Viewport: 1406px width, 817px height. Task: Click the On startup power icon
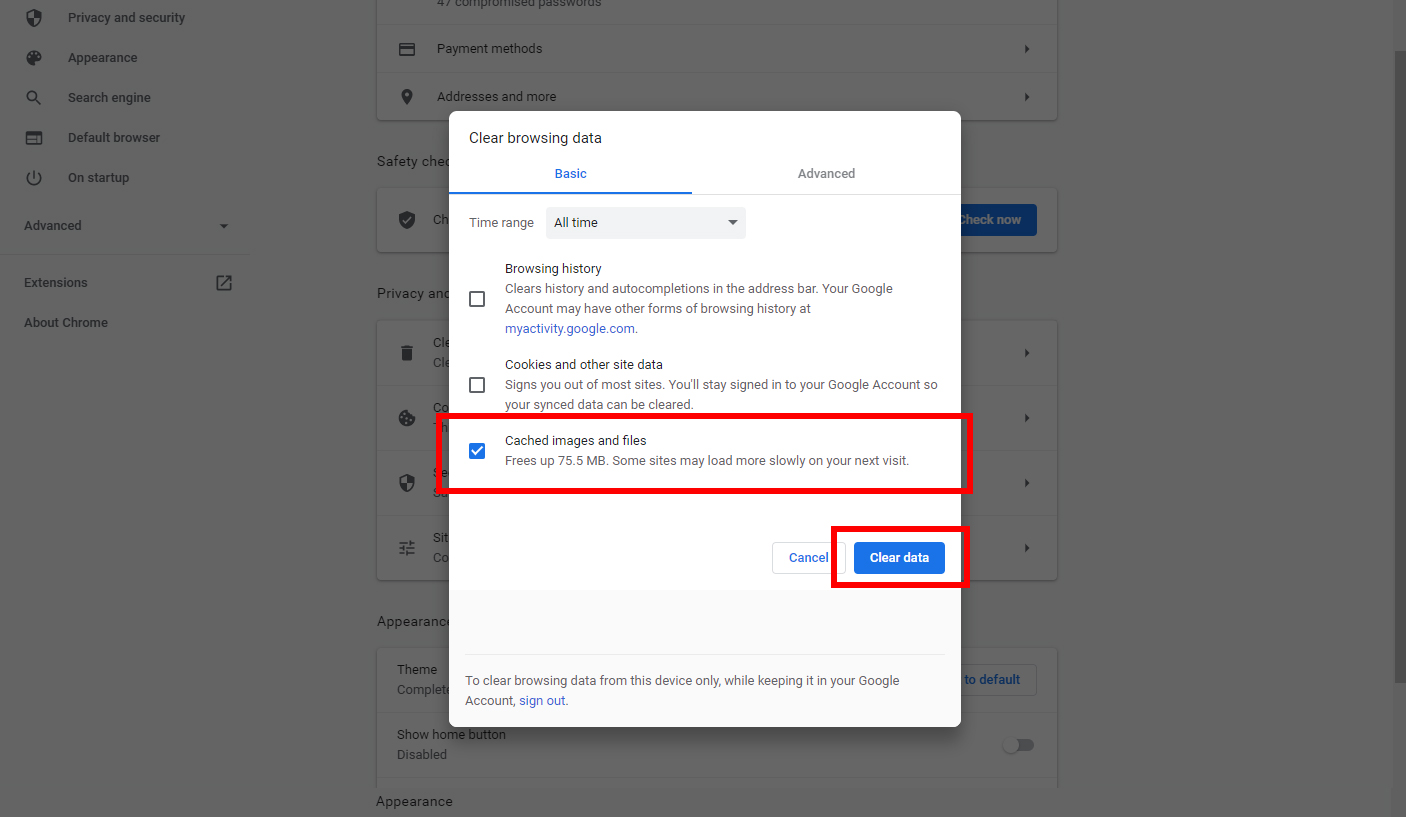[x=34, y=178]
